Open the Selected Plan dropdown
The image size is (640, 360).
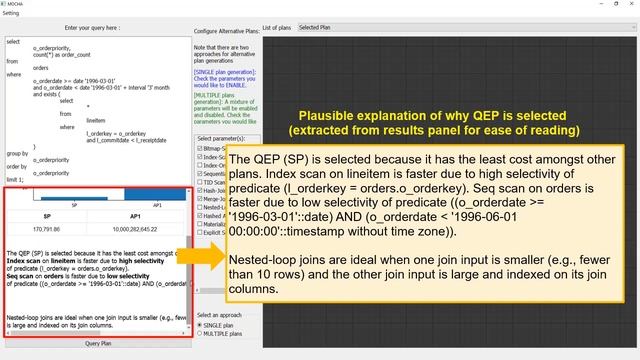coord(467,27)
